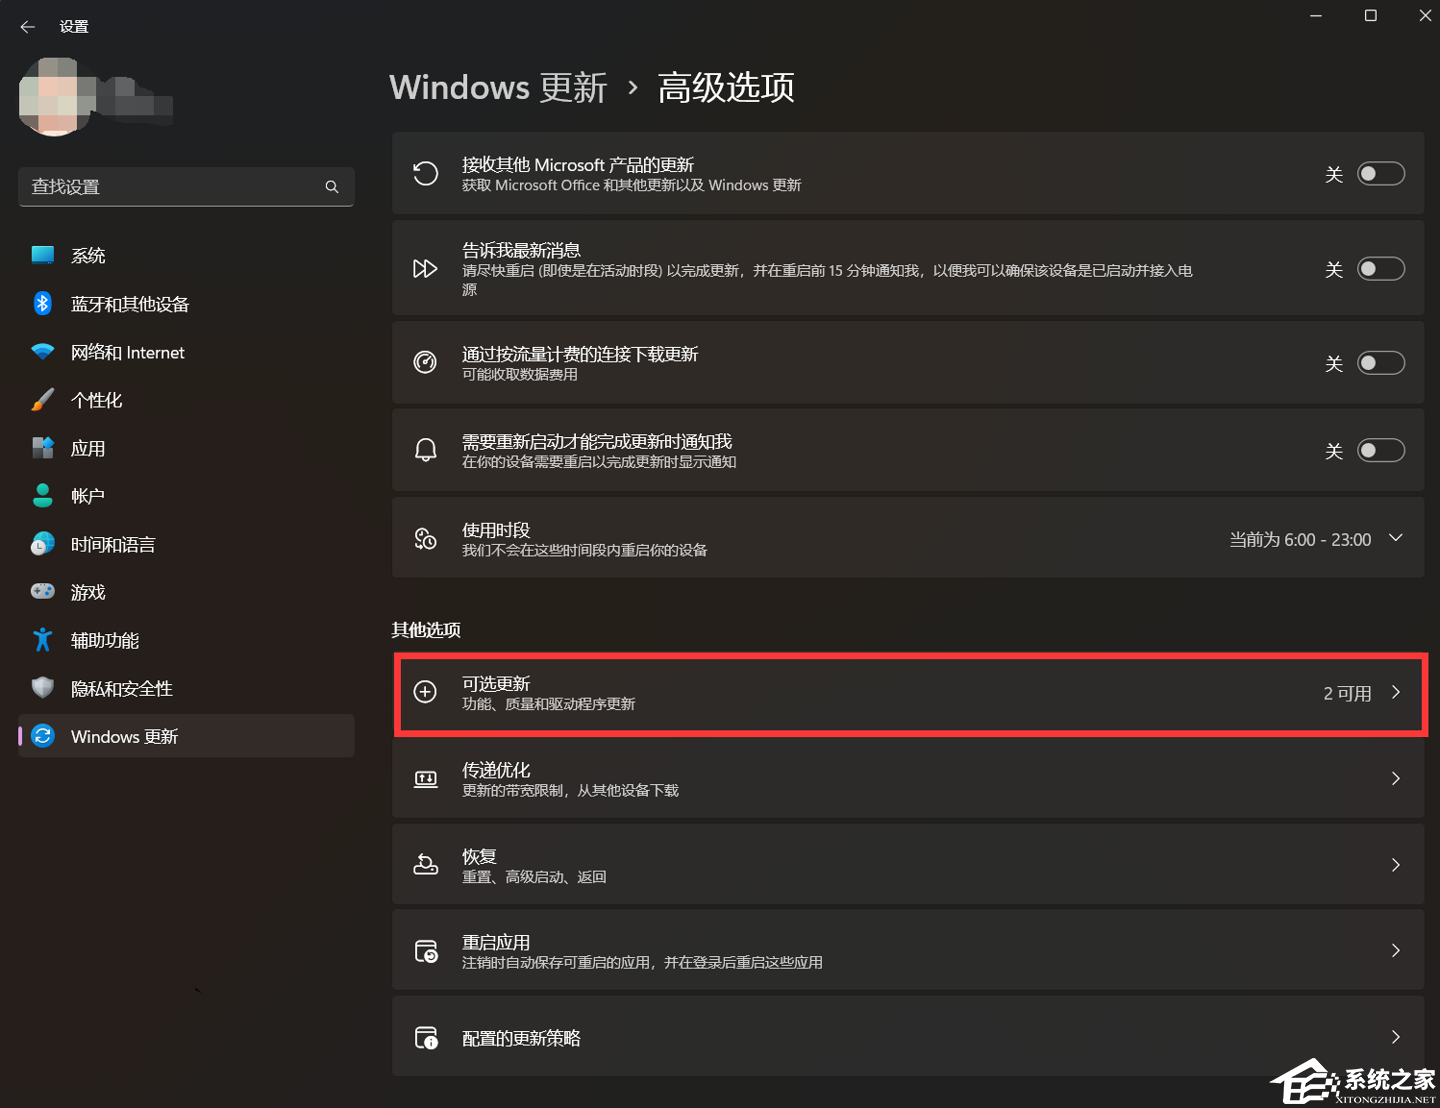Open 恢复 option row title
This screenshot has width=1440, height=1108.
[x=479, y=856]
